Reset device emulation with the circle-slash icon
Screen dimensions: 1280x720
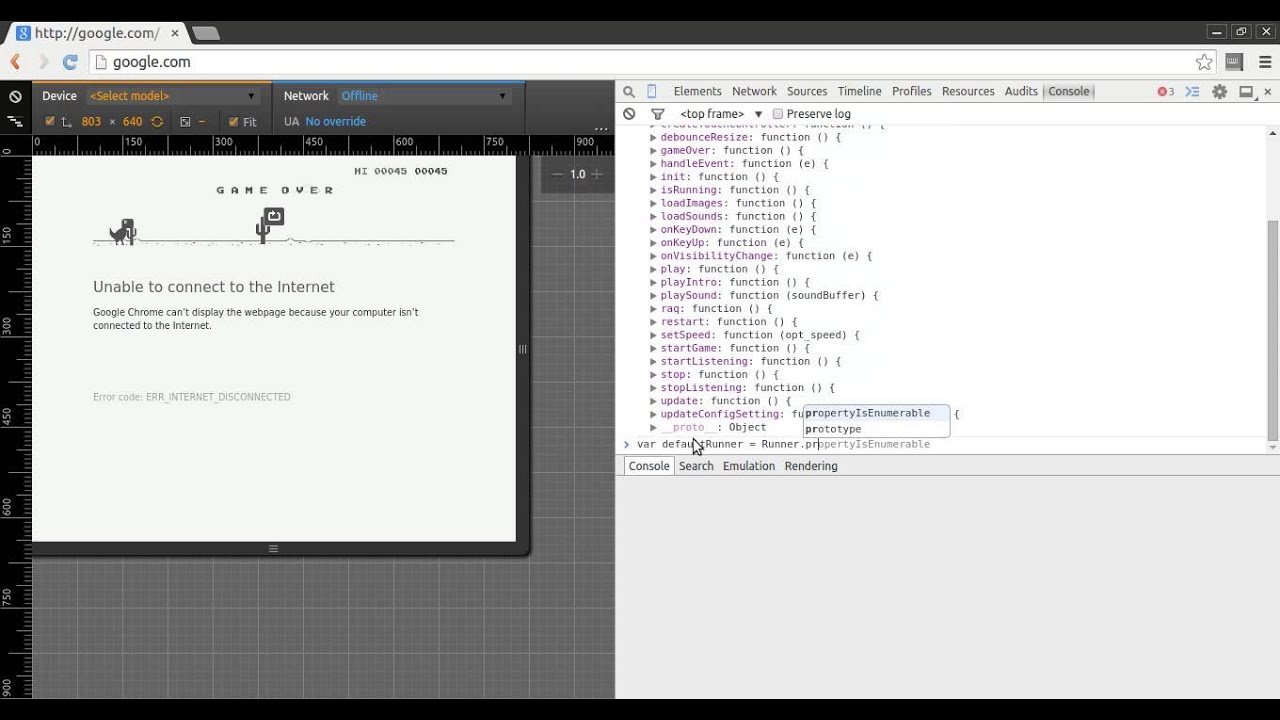click(x=15, y=97)
